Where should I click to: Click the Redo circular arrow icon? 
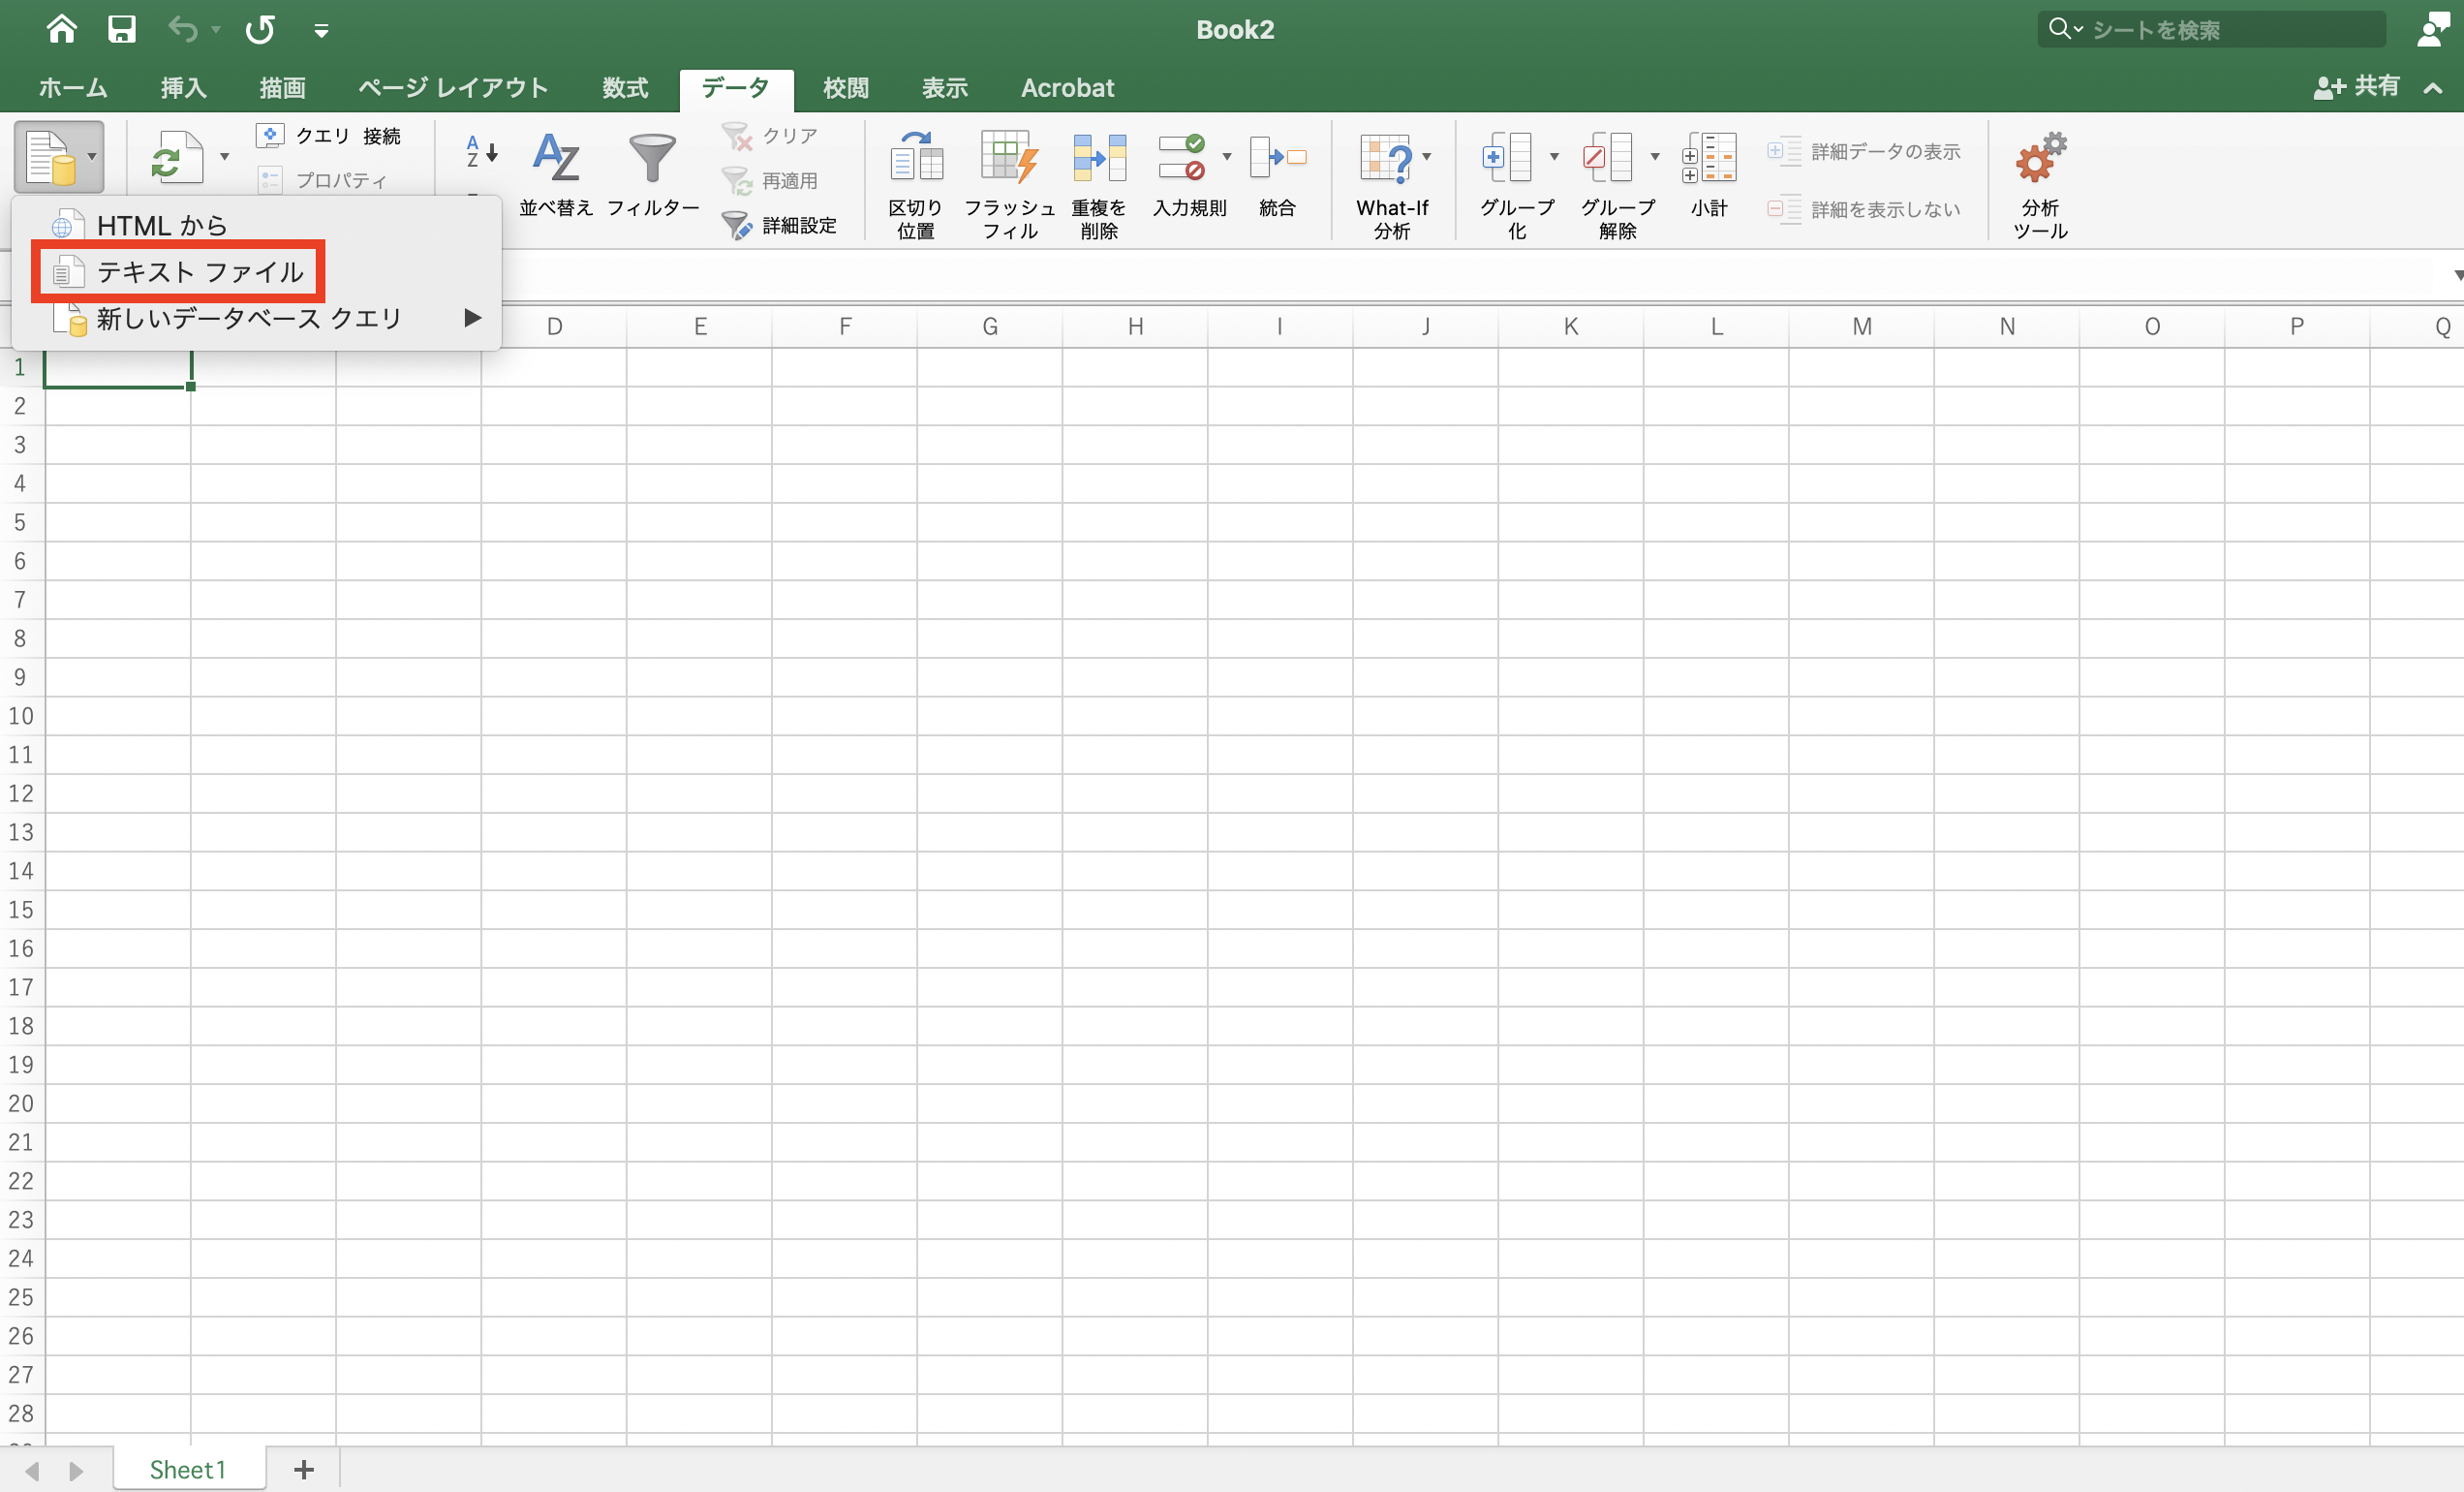260,29
